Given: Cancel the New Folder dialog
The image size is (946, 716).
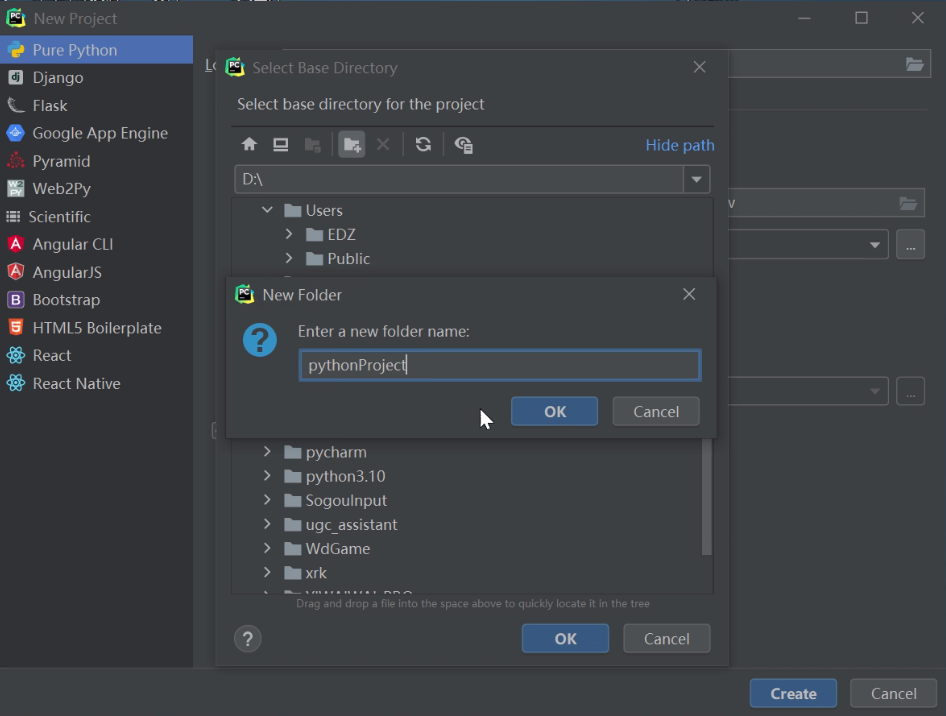Looking at the screenshot, I should [656, 411].
